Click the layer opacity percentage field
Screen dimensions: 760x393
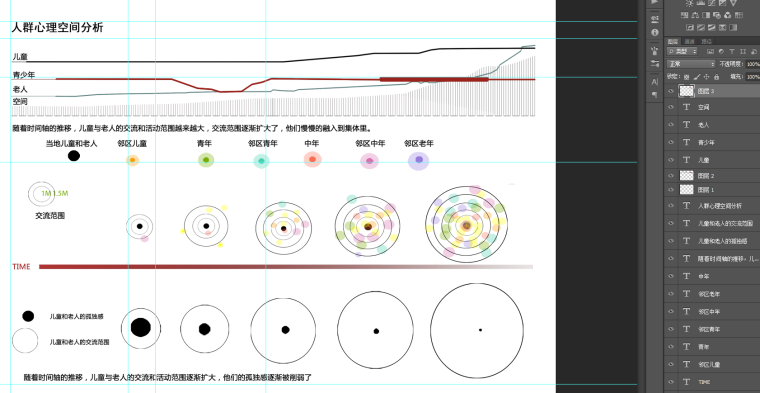753,64
